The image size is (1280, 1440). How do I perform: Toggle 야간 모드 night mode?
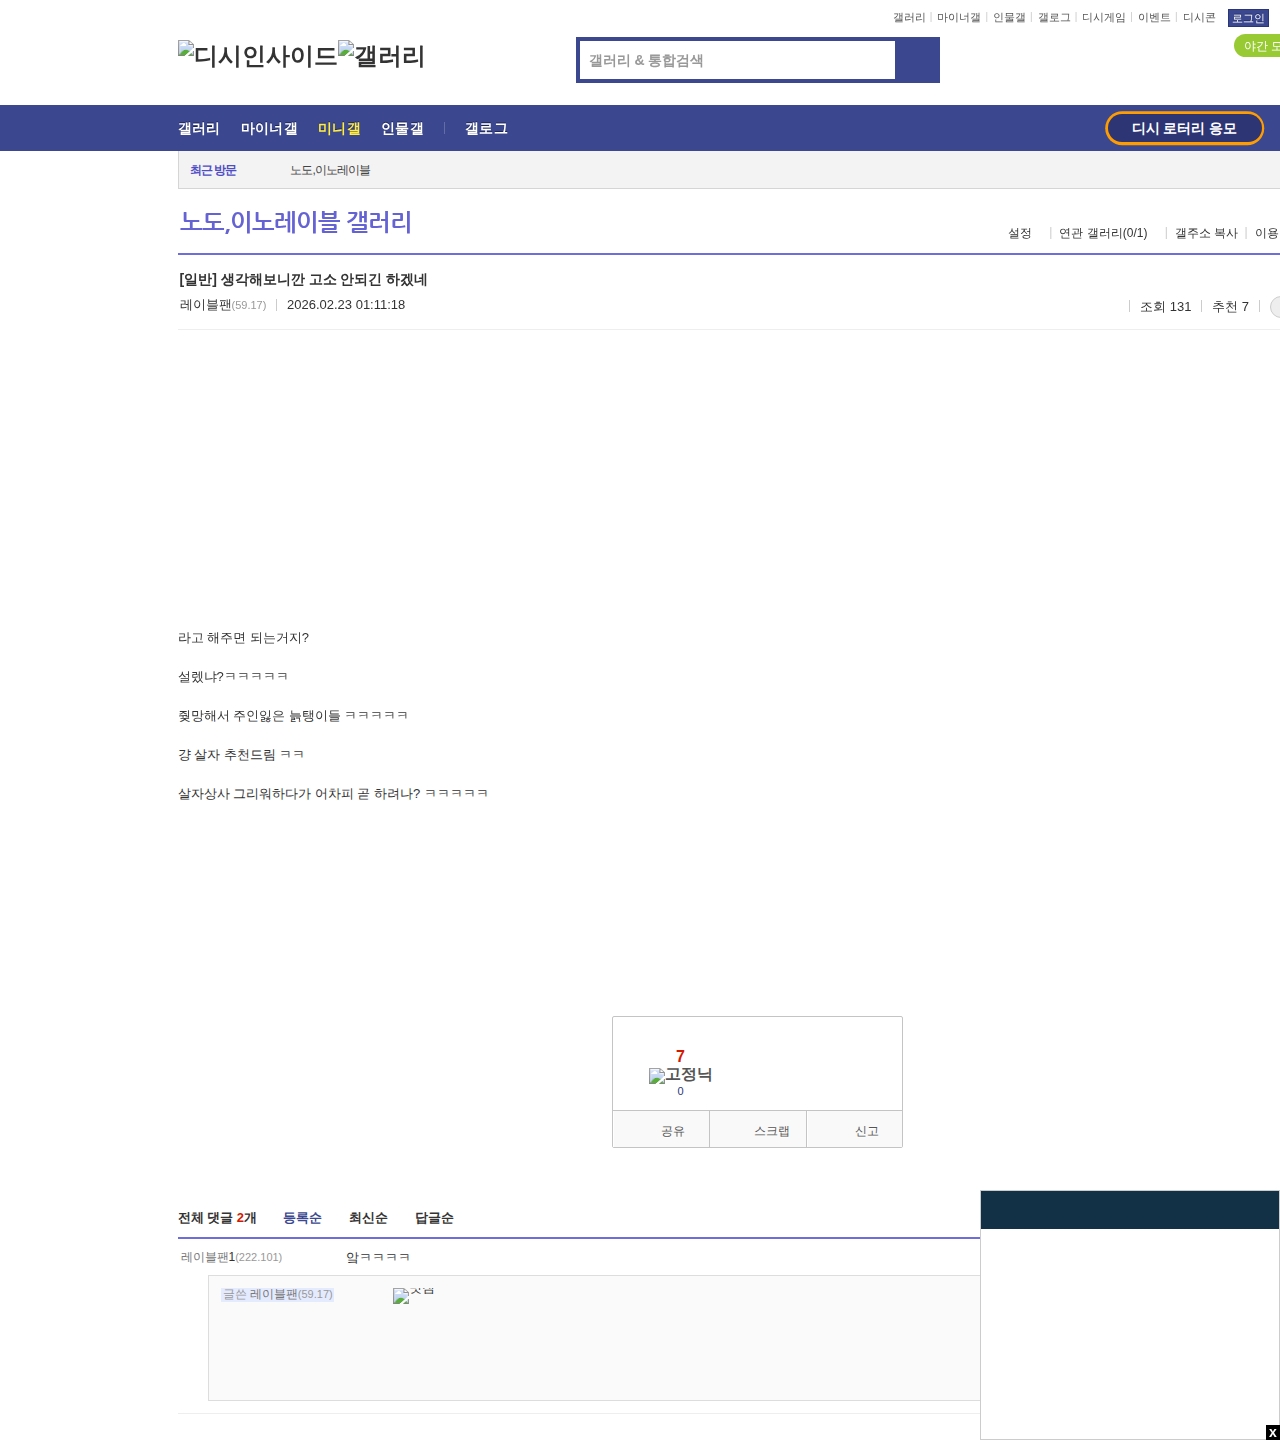[1258, 46]
